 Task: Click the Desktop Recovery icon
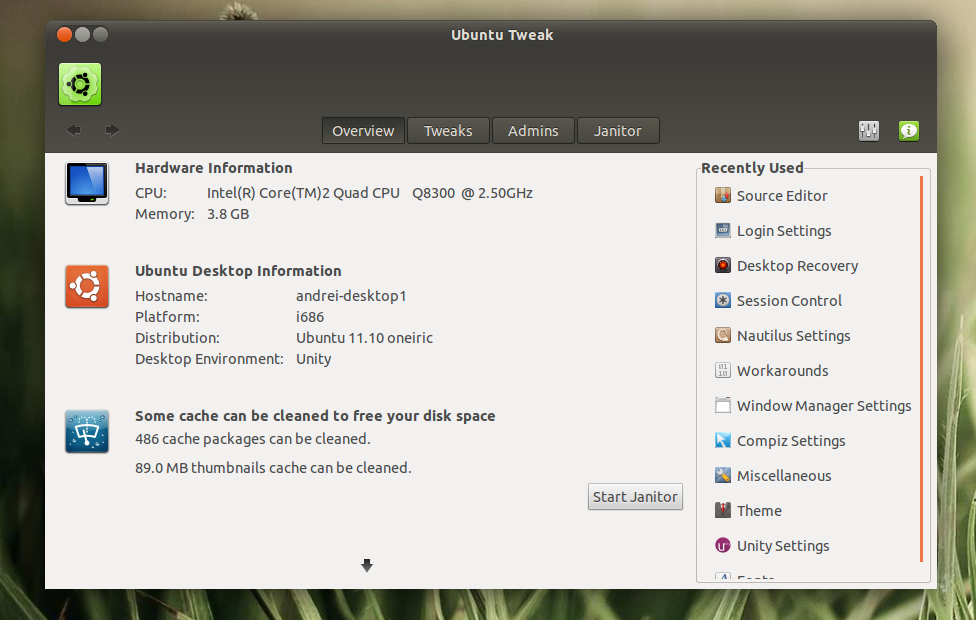723,266
